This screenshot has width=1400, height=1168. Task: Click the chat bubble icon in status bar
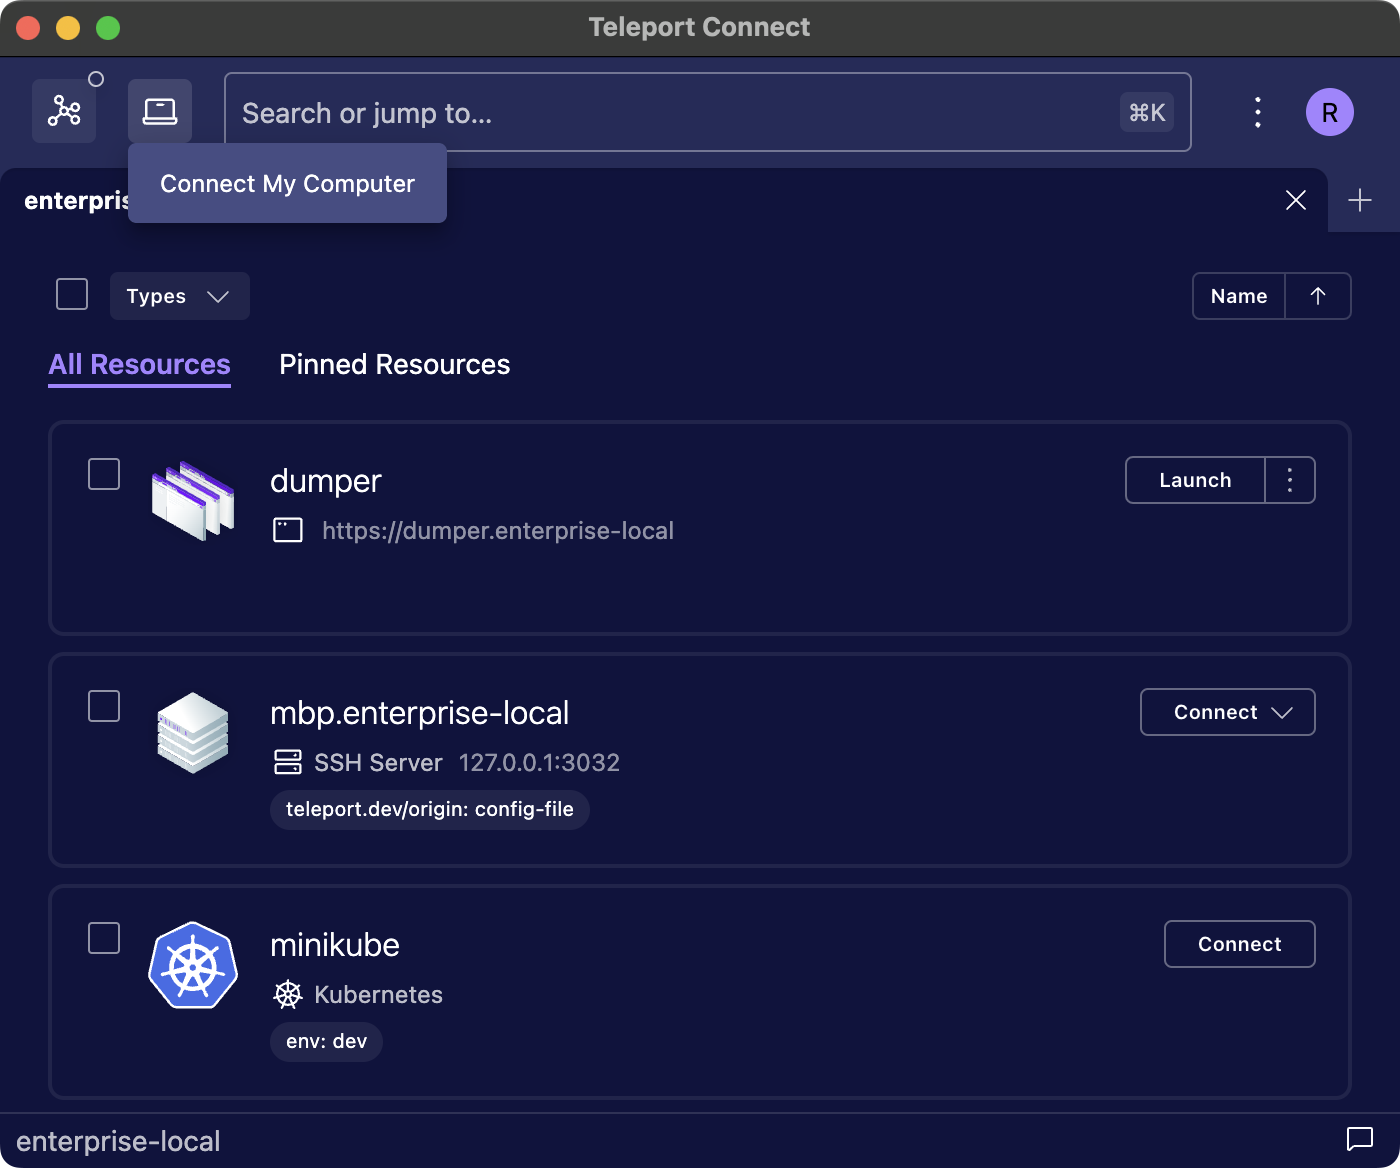[x=1359, y=1139]
